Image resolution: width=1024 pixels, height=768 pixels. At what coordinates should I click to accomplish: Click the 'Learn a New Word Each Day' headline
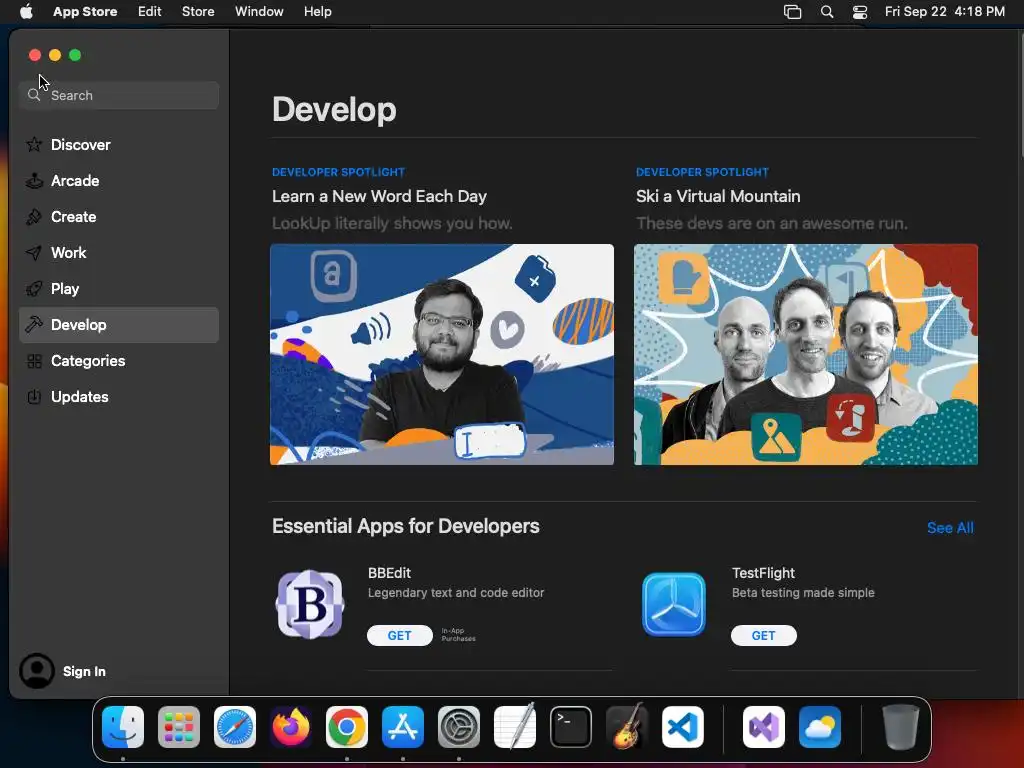pos(379,197)
